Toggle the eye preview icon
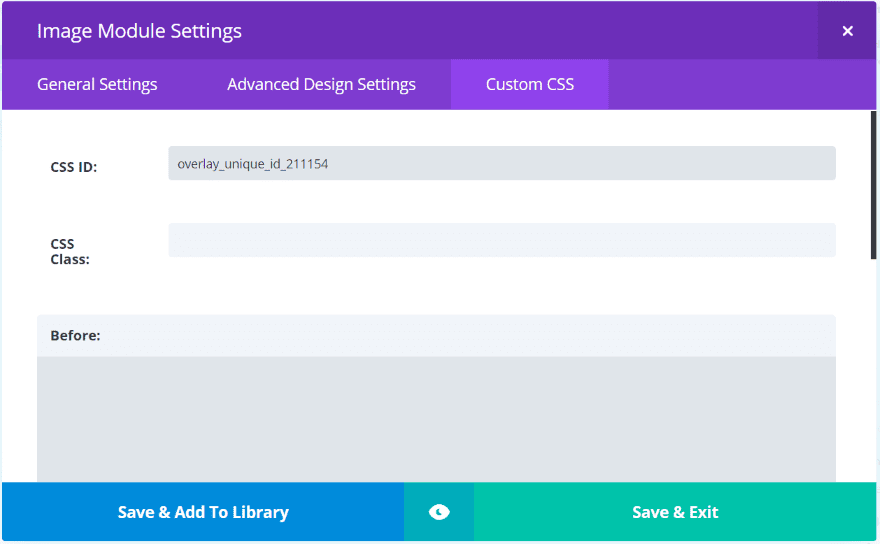The height and width of the screenshot is (544, 880). click(439, 512)
